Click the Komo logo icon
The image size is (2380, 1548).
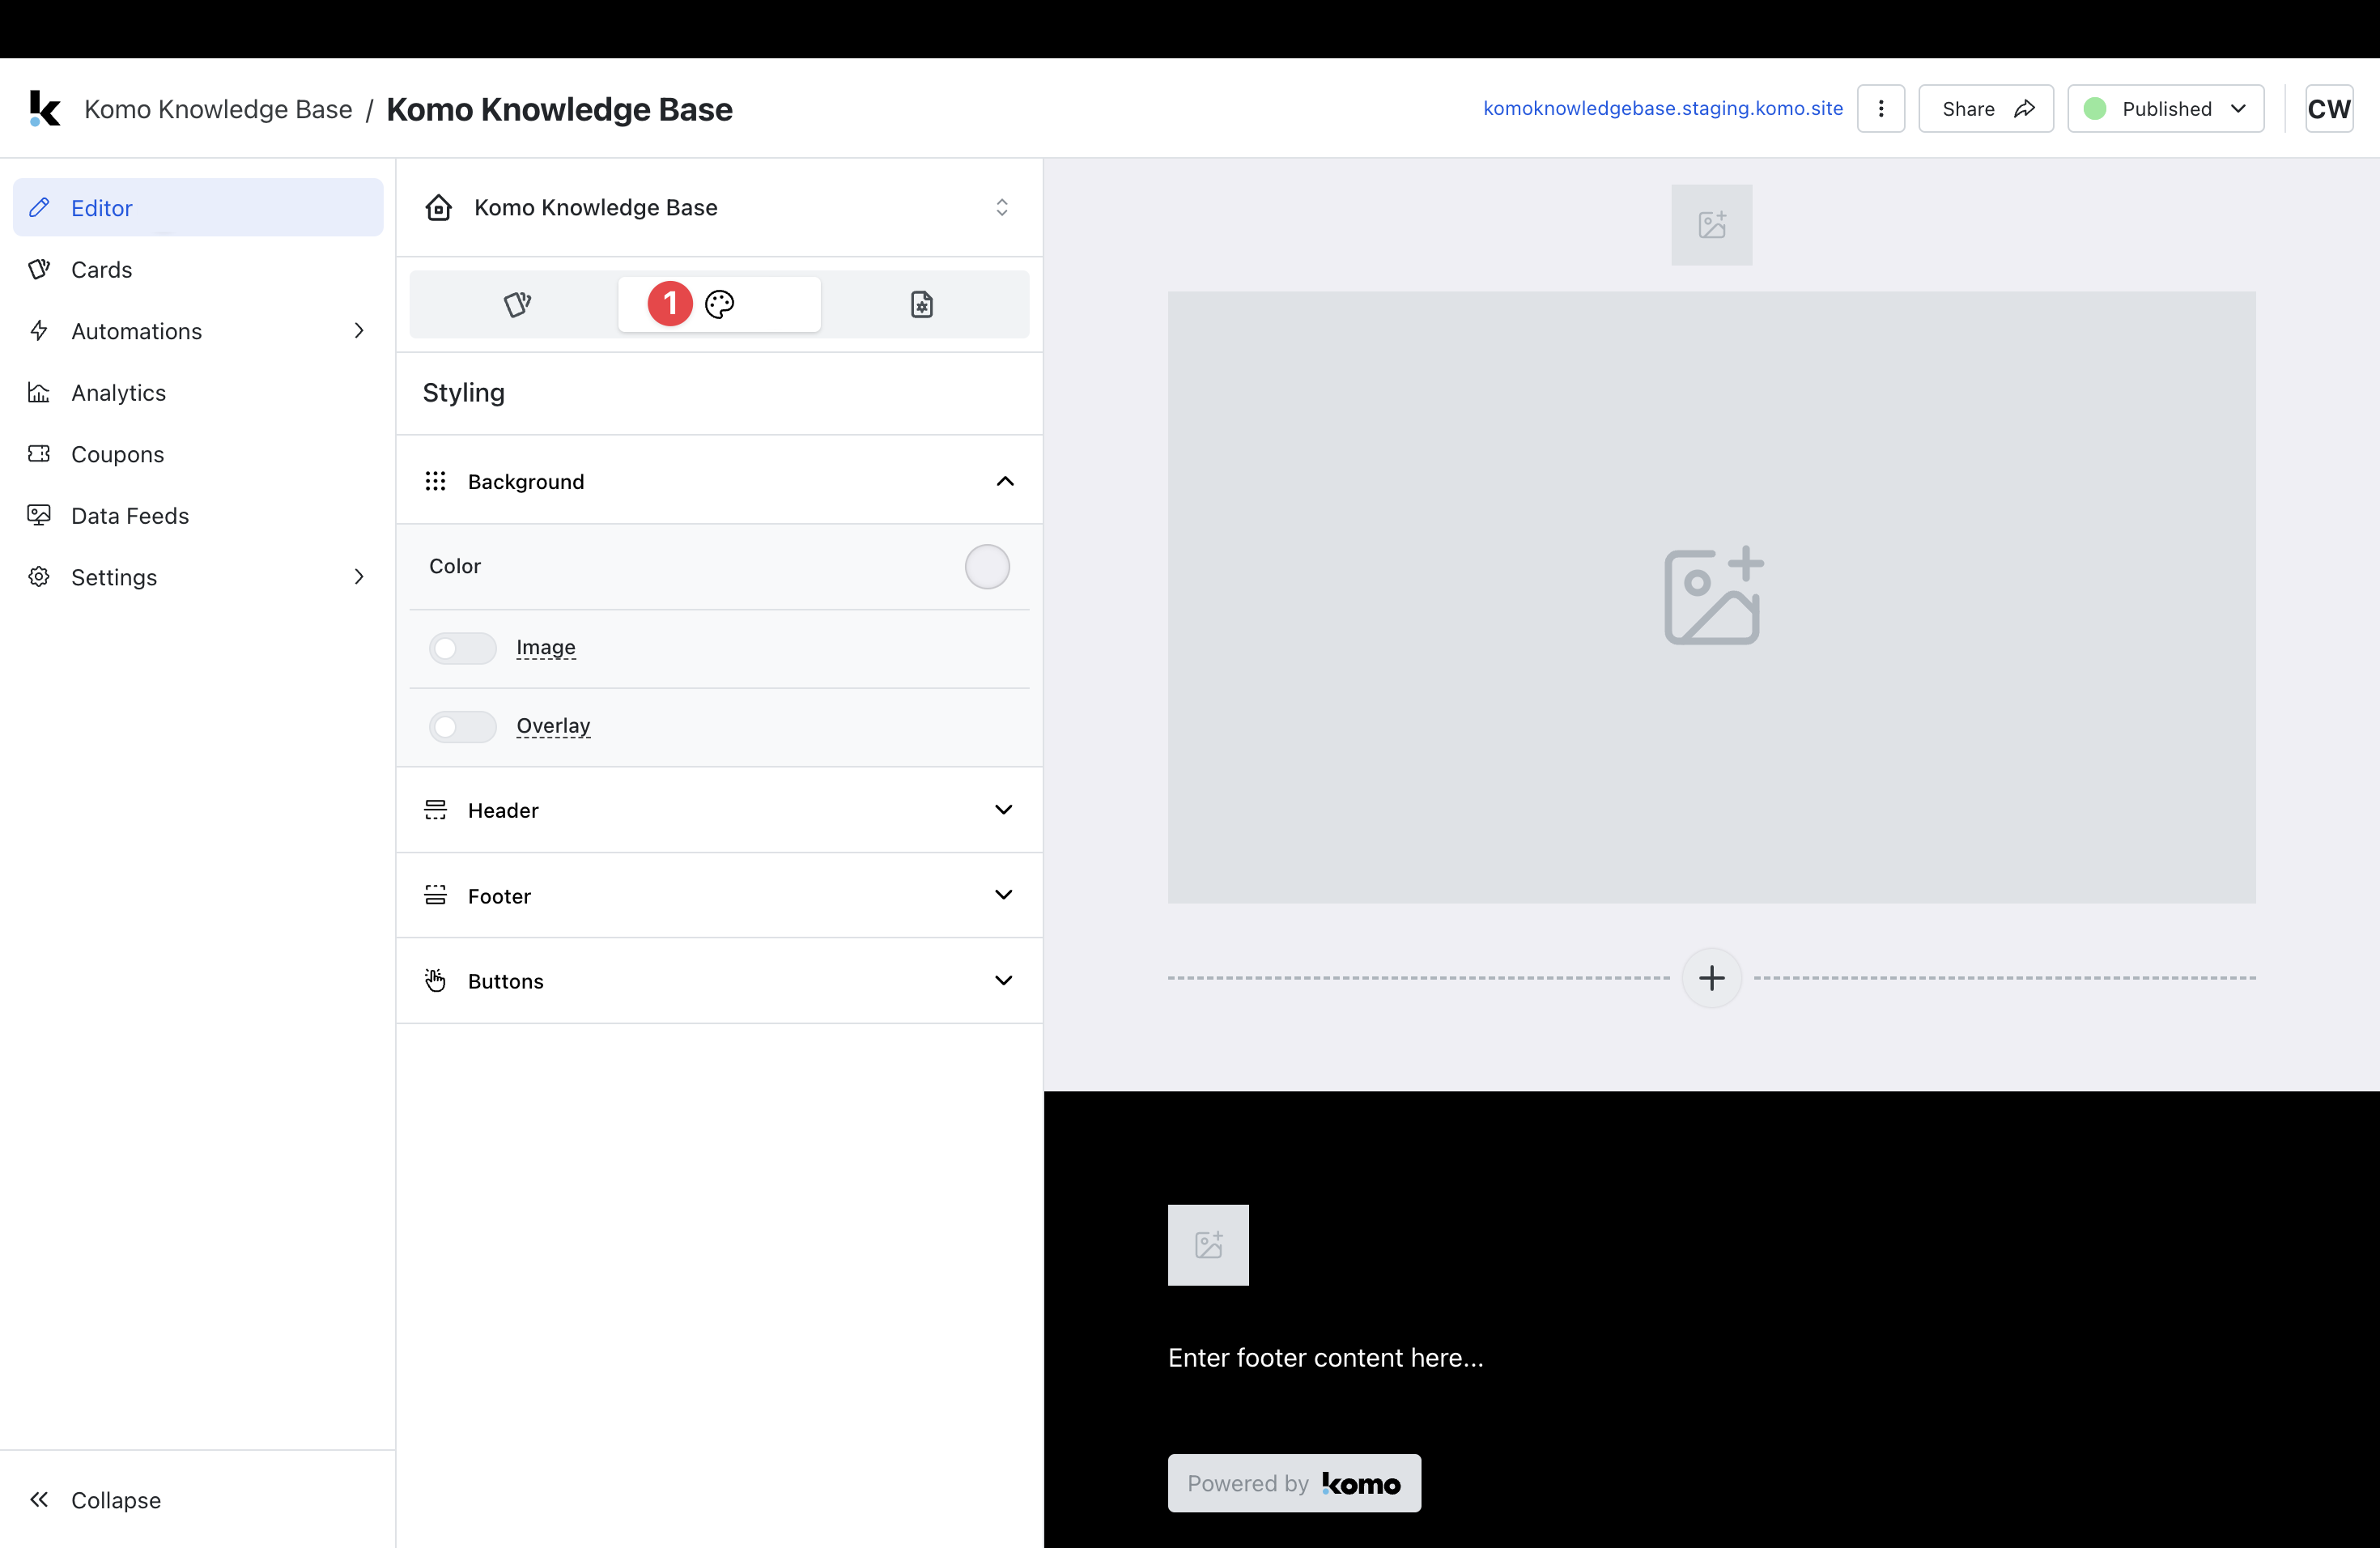coord(44,108)
